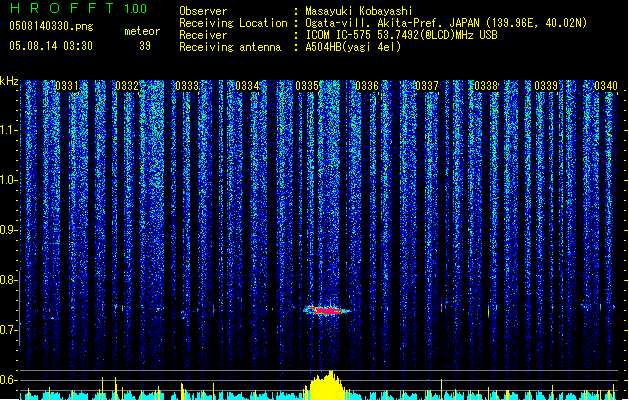Click the receiver ICOM IC-575 text
This screenshot has width=629, height=400.
(x=401, y=35)
